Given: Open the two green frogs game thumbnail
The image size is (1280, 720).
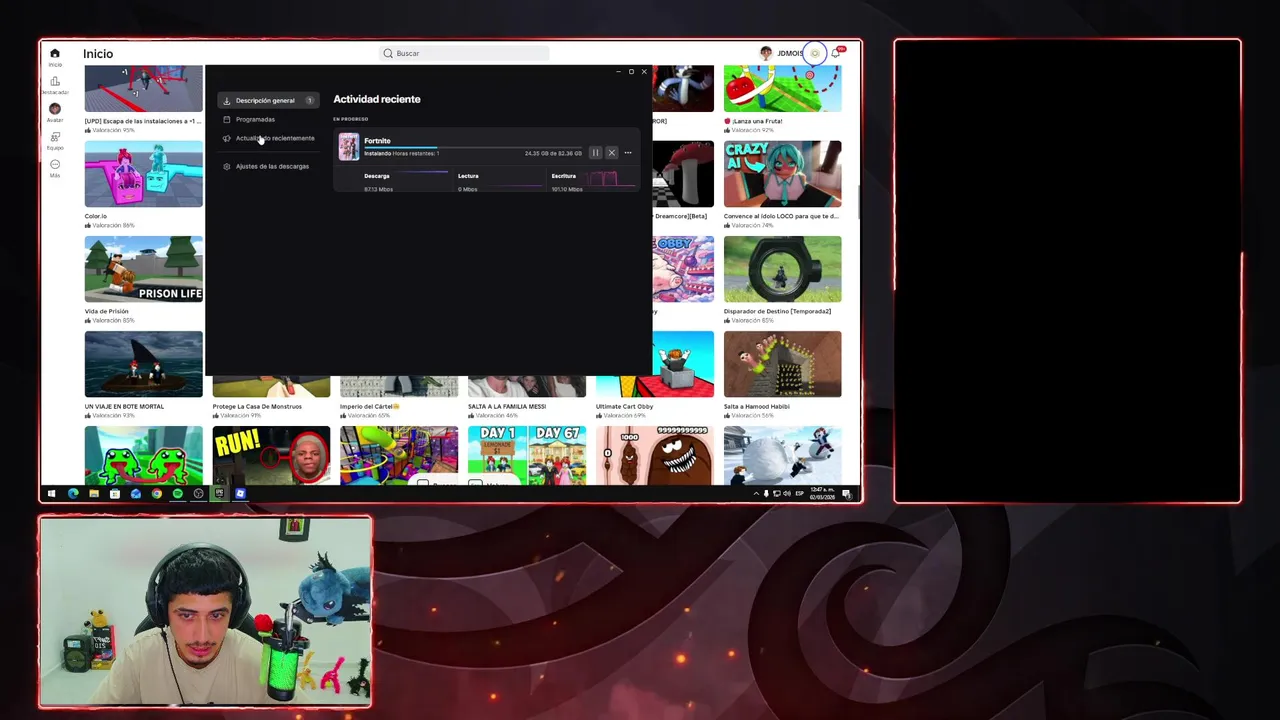Looking at the screenshot, I should 143,455.
